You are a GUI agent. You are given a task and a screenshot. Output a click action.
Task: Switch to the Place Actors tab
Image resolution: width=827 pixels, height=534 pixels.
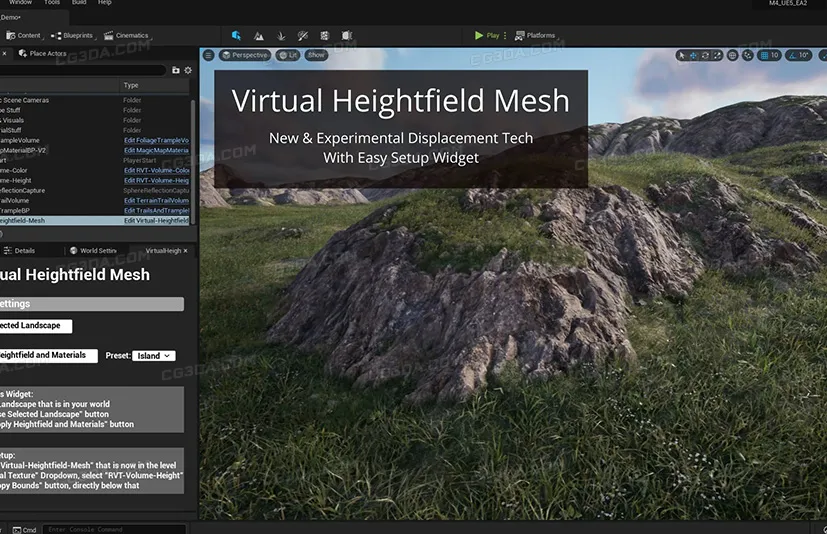[42, 53]
